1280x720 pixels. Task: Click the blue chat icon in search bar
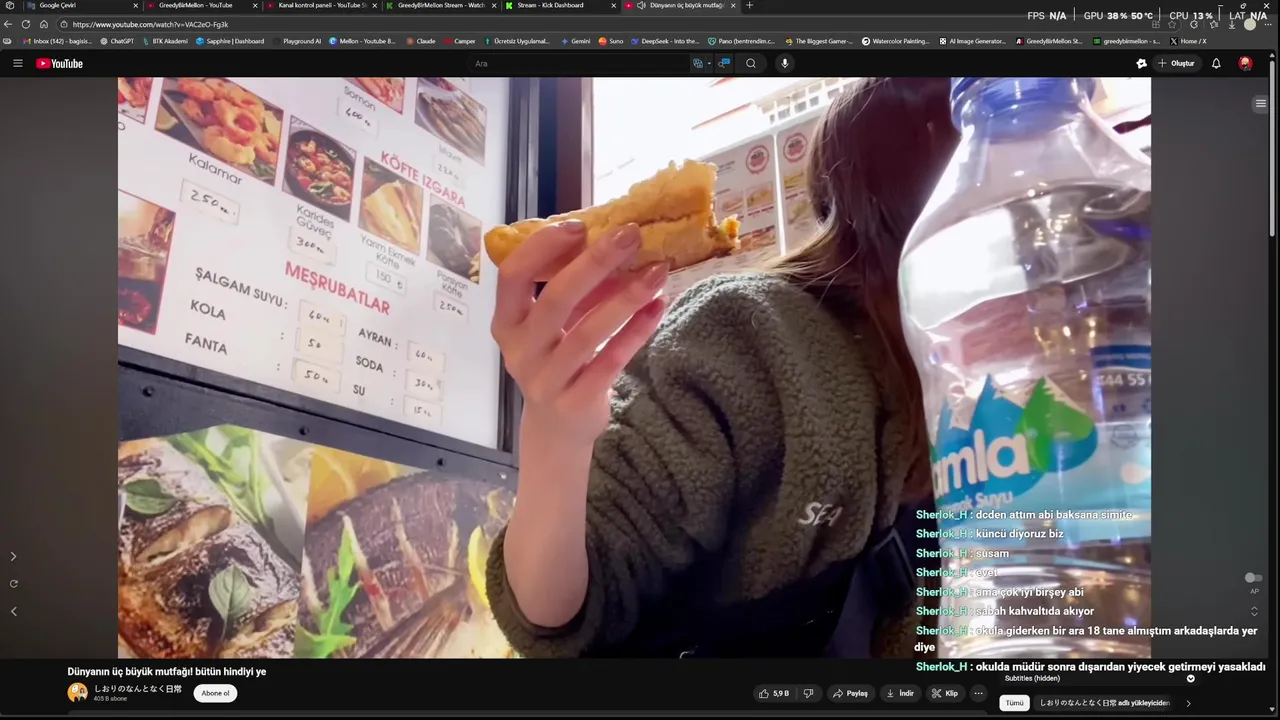pos(724,63)
